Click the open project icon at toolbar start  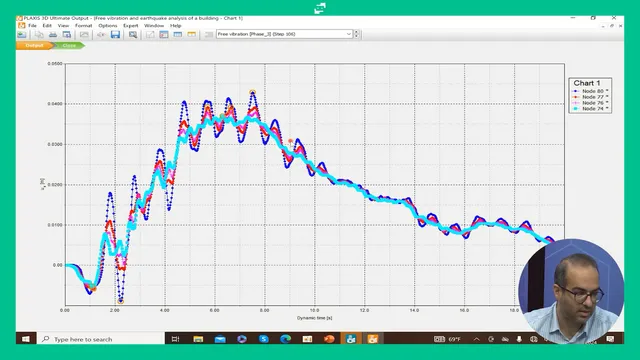pyautogui.click(x=22, y=35)
